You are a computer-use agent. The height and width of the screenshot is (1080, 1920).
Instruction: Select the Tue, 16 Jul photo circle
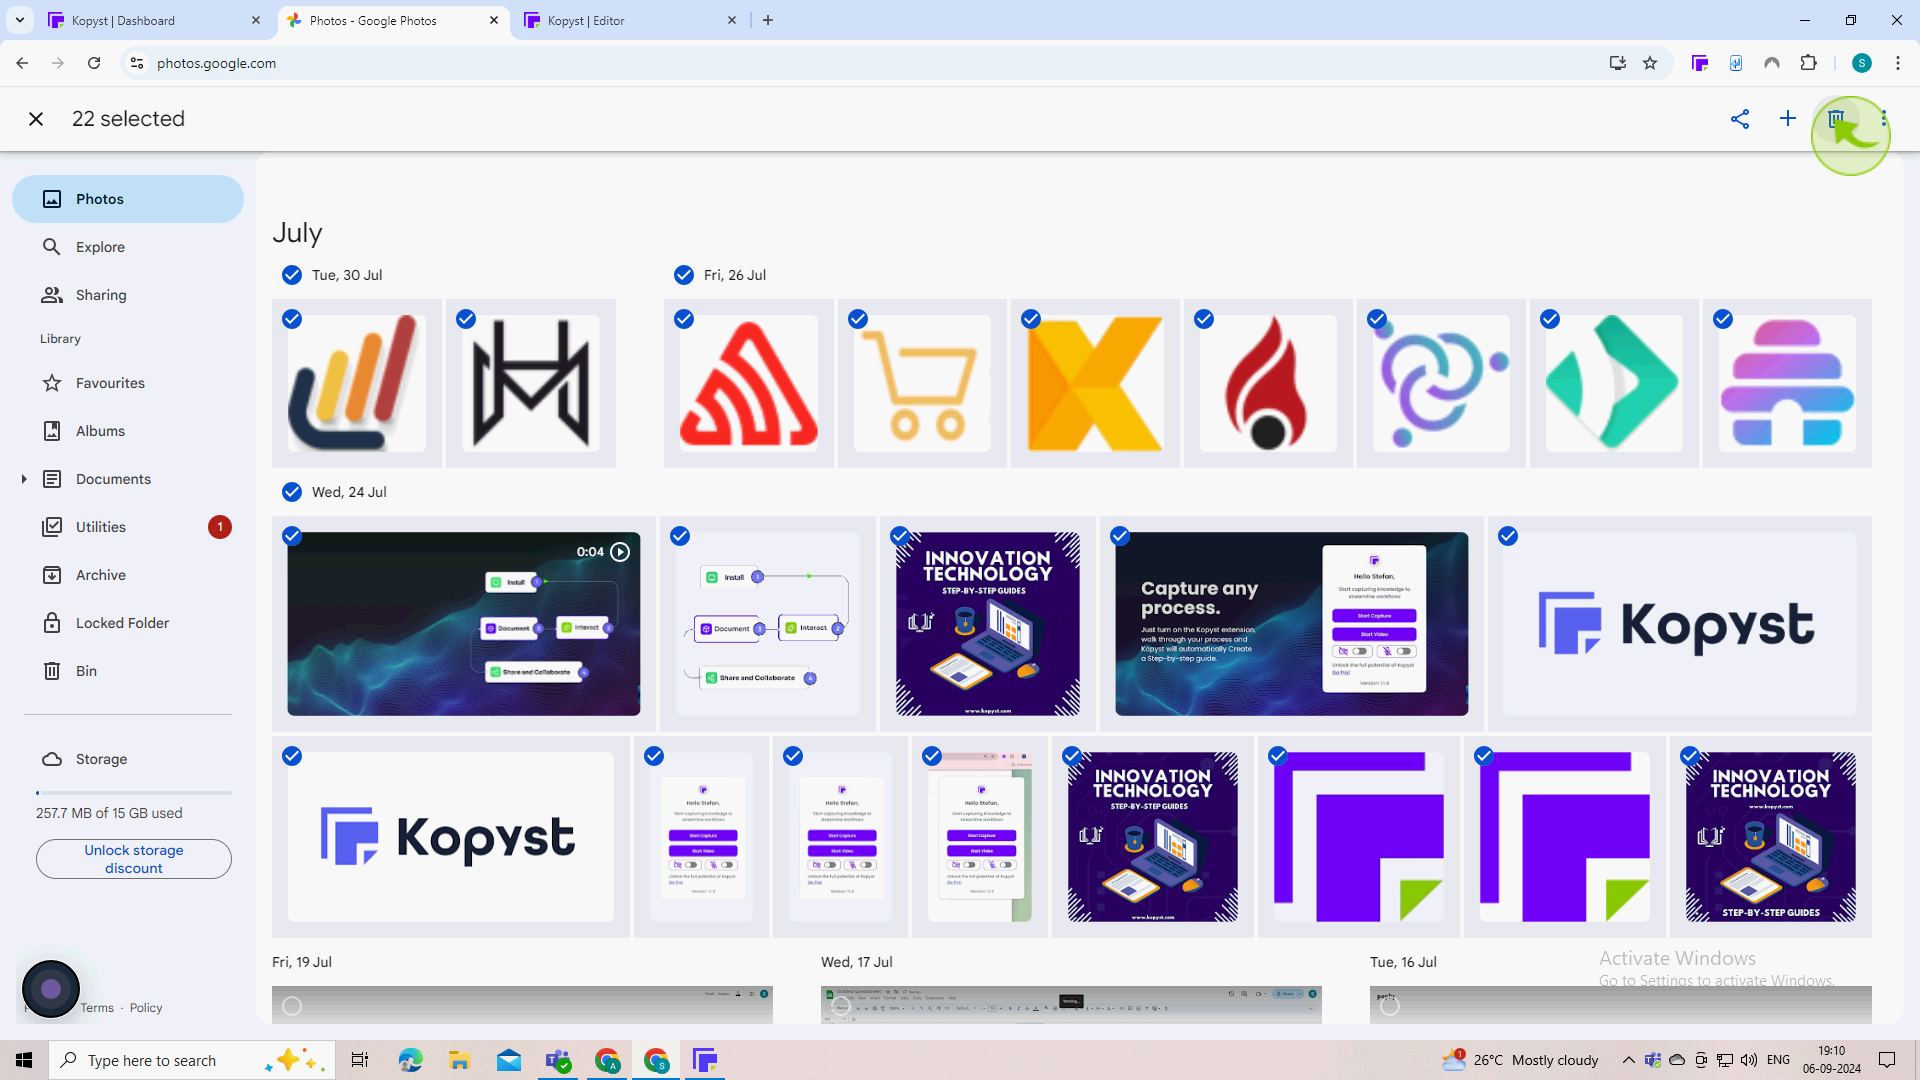[1390, 1006]
